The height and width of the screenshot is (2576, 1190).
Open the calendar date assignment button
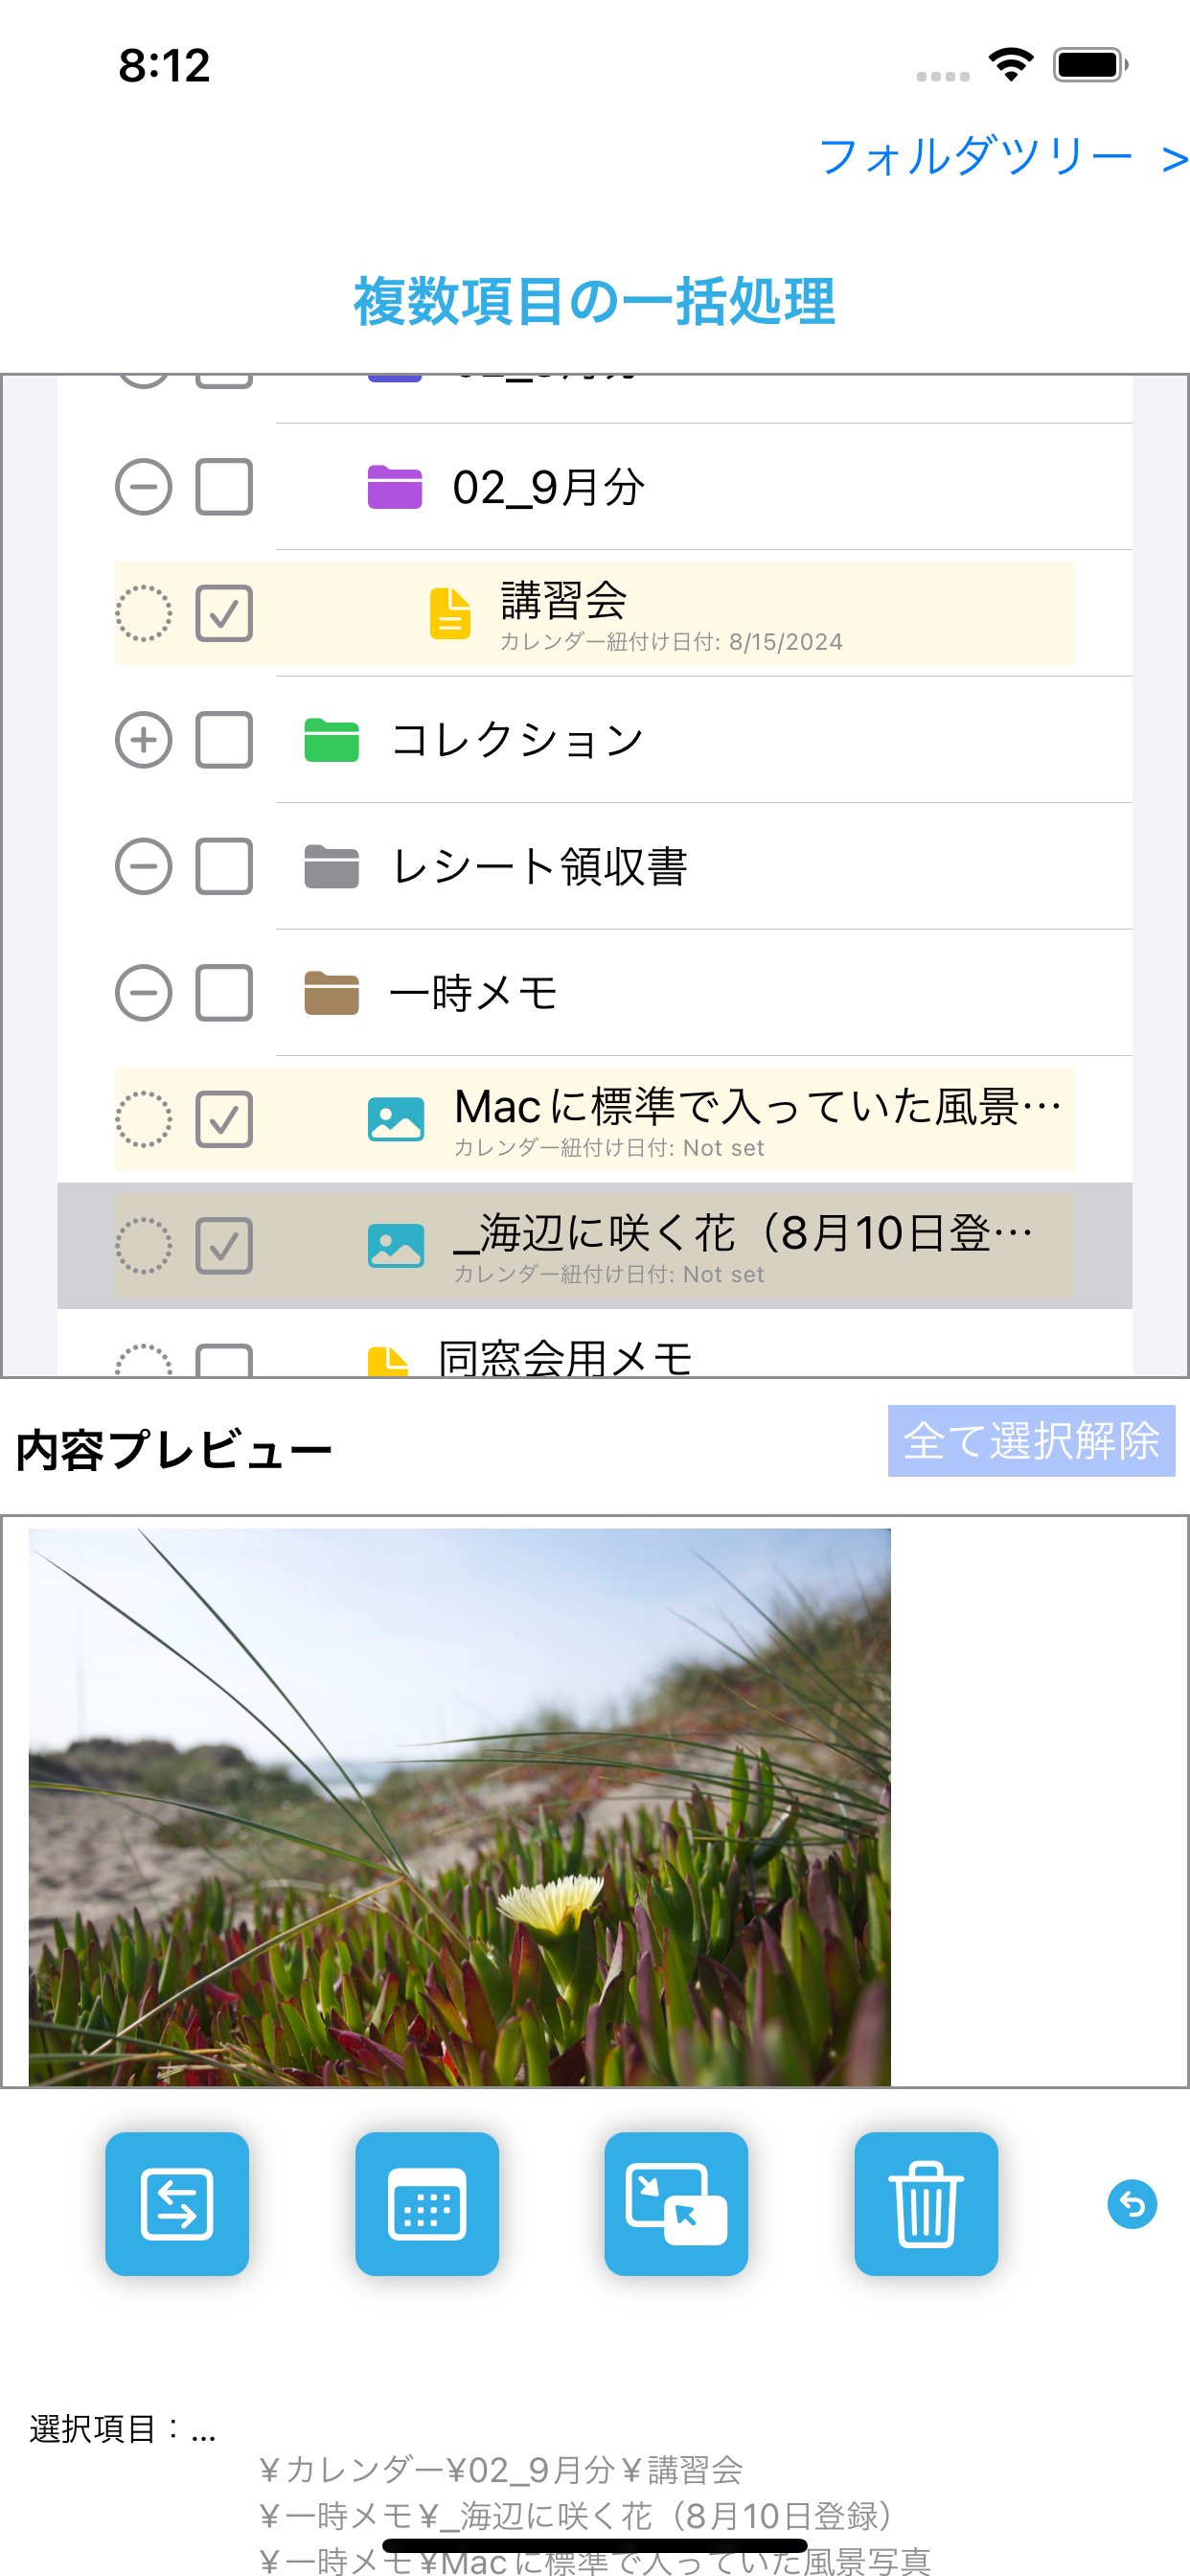coord(427,2203)
